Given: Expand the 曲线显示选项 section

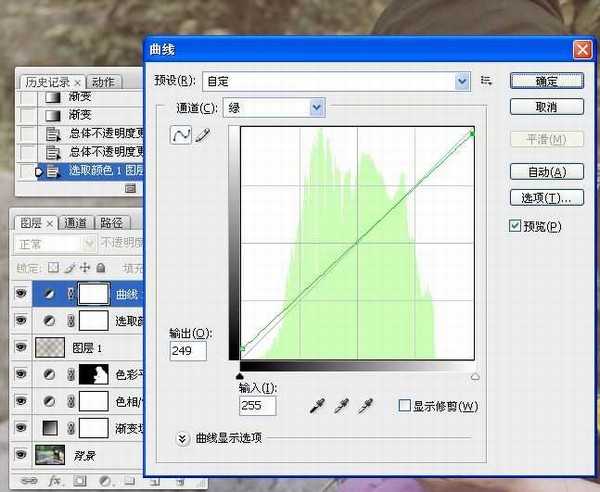Looking at the screenshot, I should [x=182, y=438].
